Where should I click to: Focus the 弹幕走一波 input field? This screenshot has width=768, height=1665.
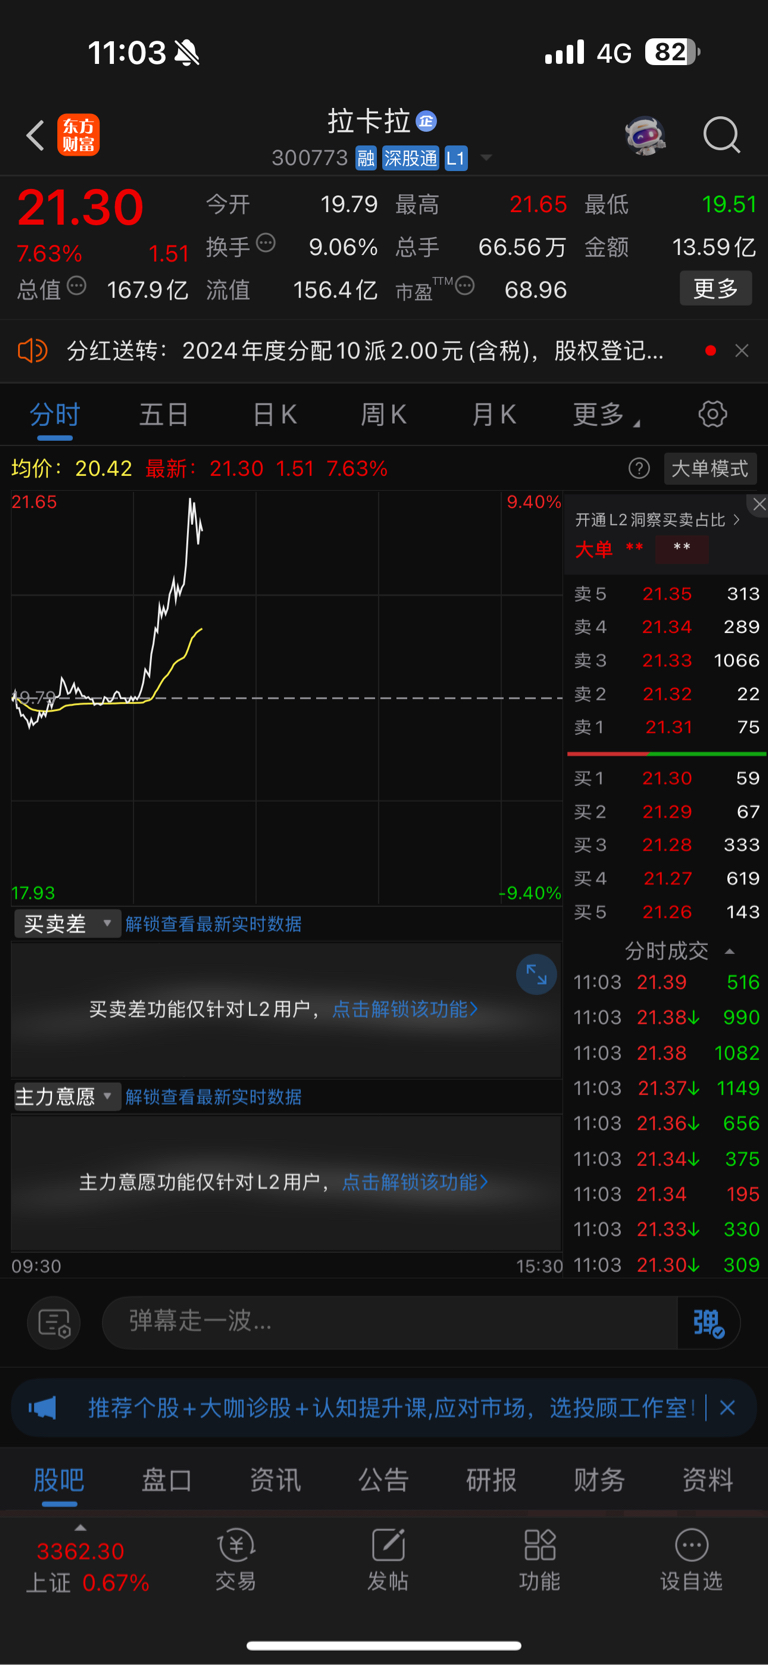(x=390, y=1322)
